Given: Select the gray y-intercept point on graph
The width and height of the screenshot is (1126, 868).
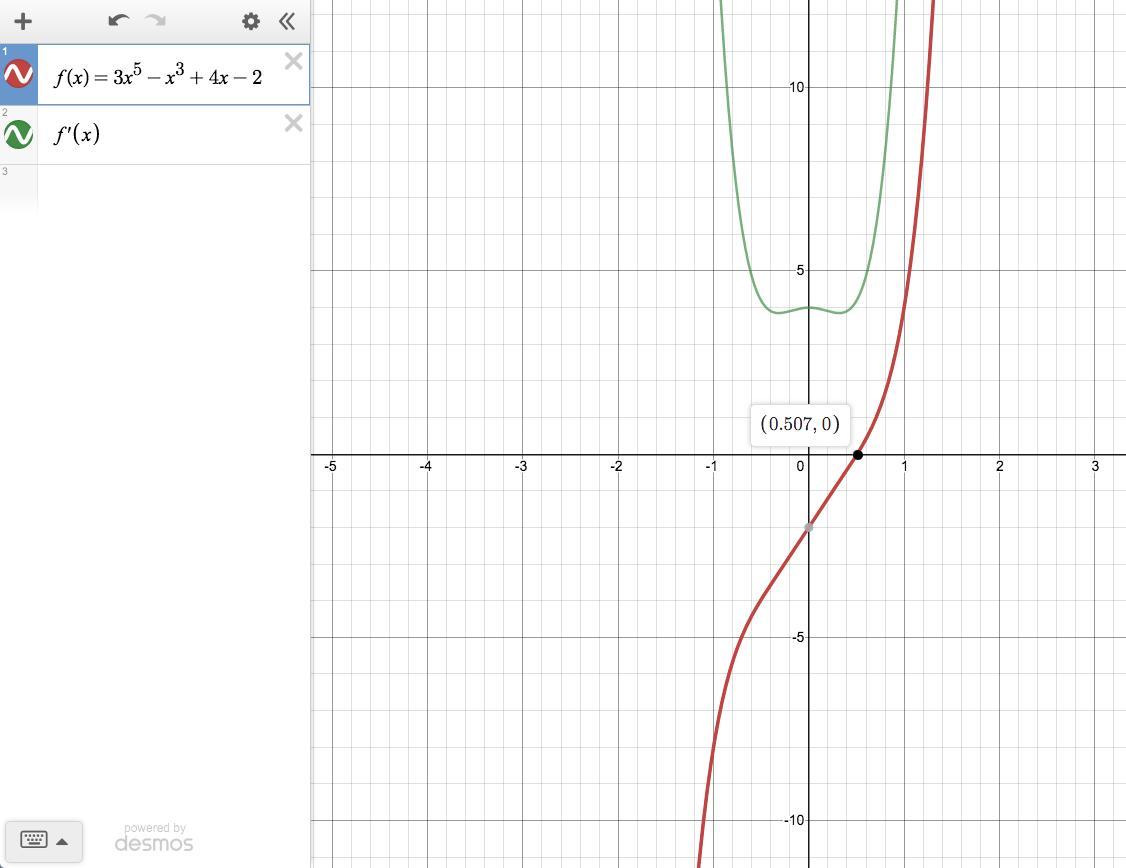Looking at the screenshot, I should point(809,528).
